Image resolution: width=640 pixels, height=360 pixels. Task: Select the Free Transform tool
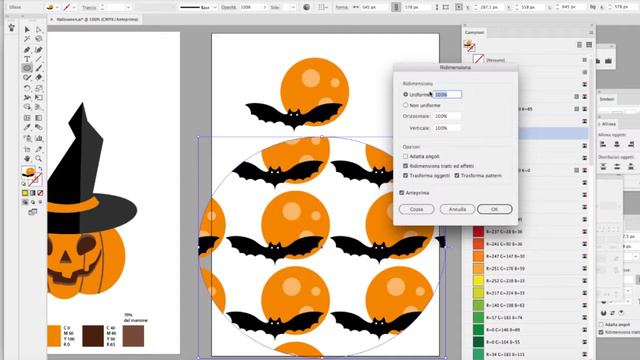[x=39, y=98]
